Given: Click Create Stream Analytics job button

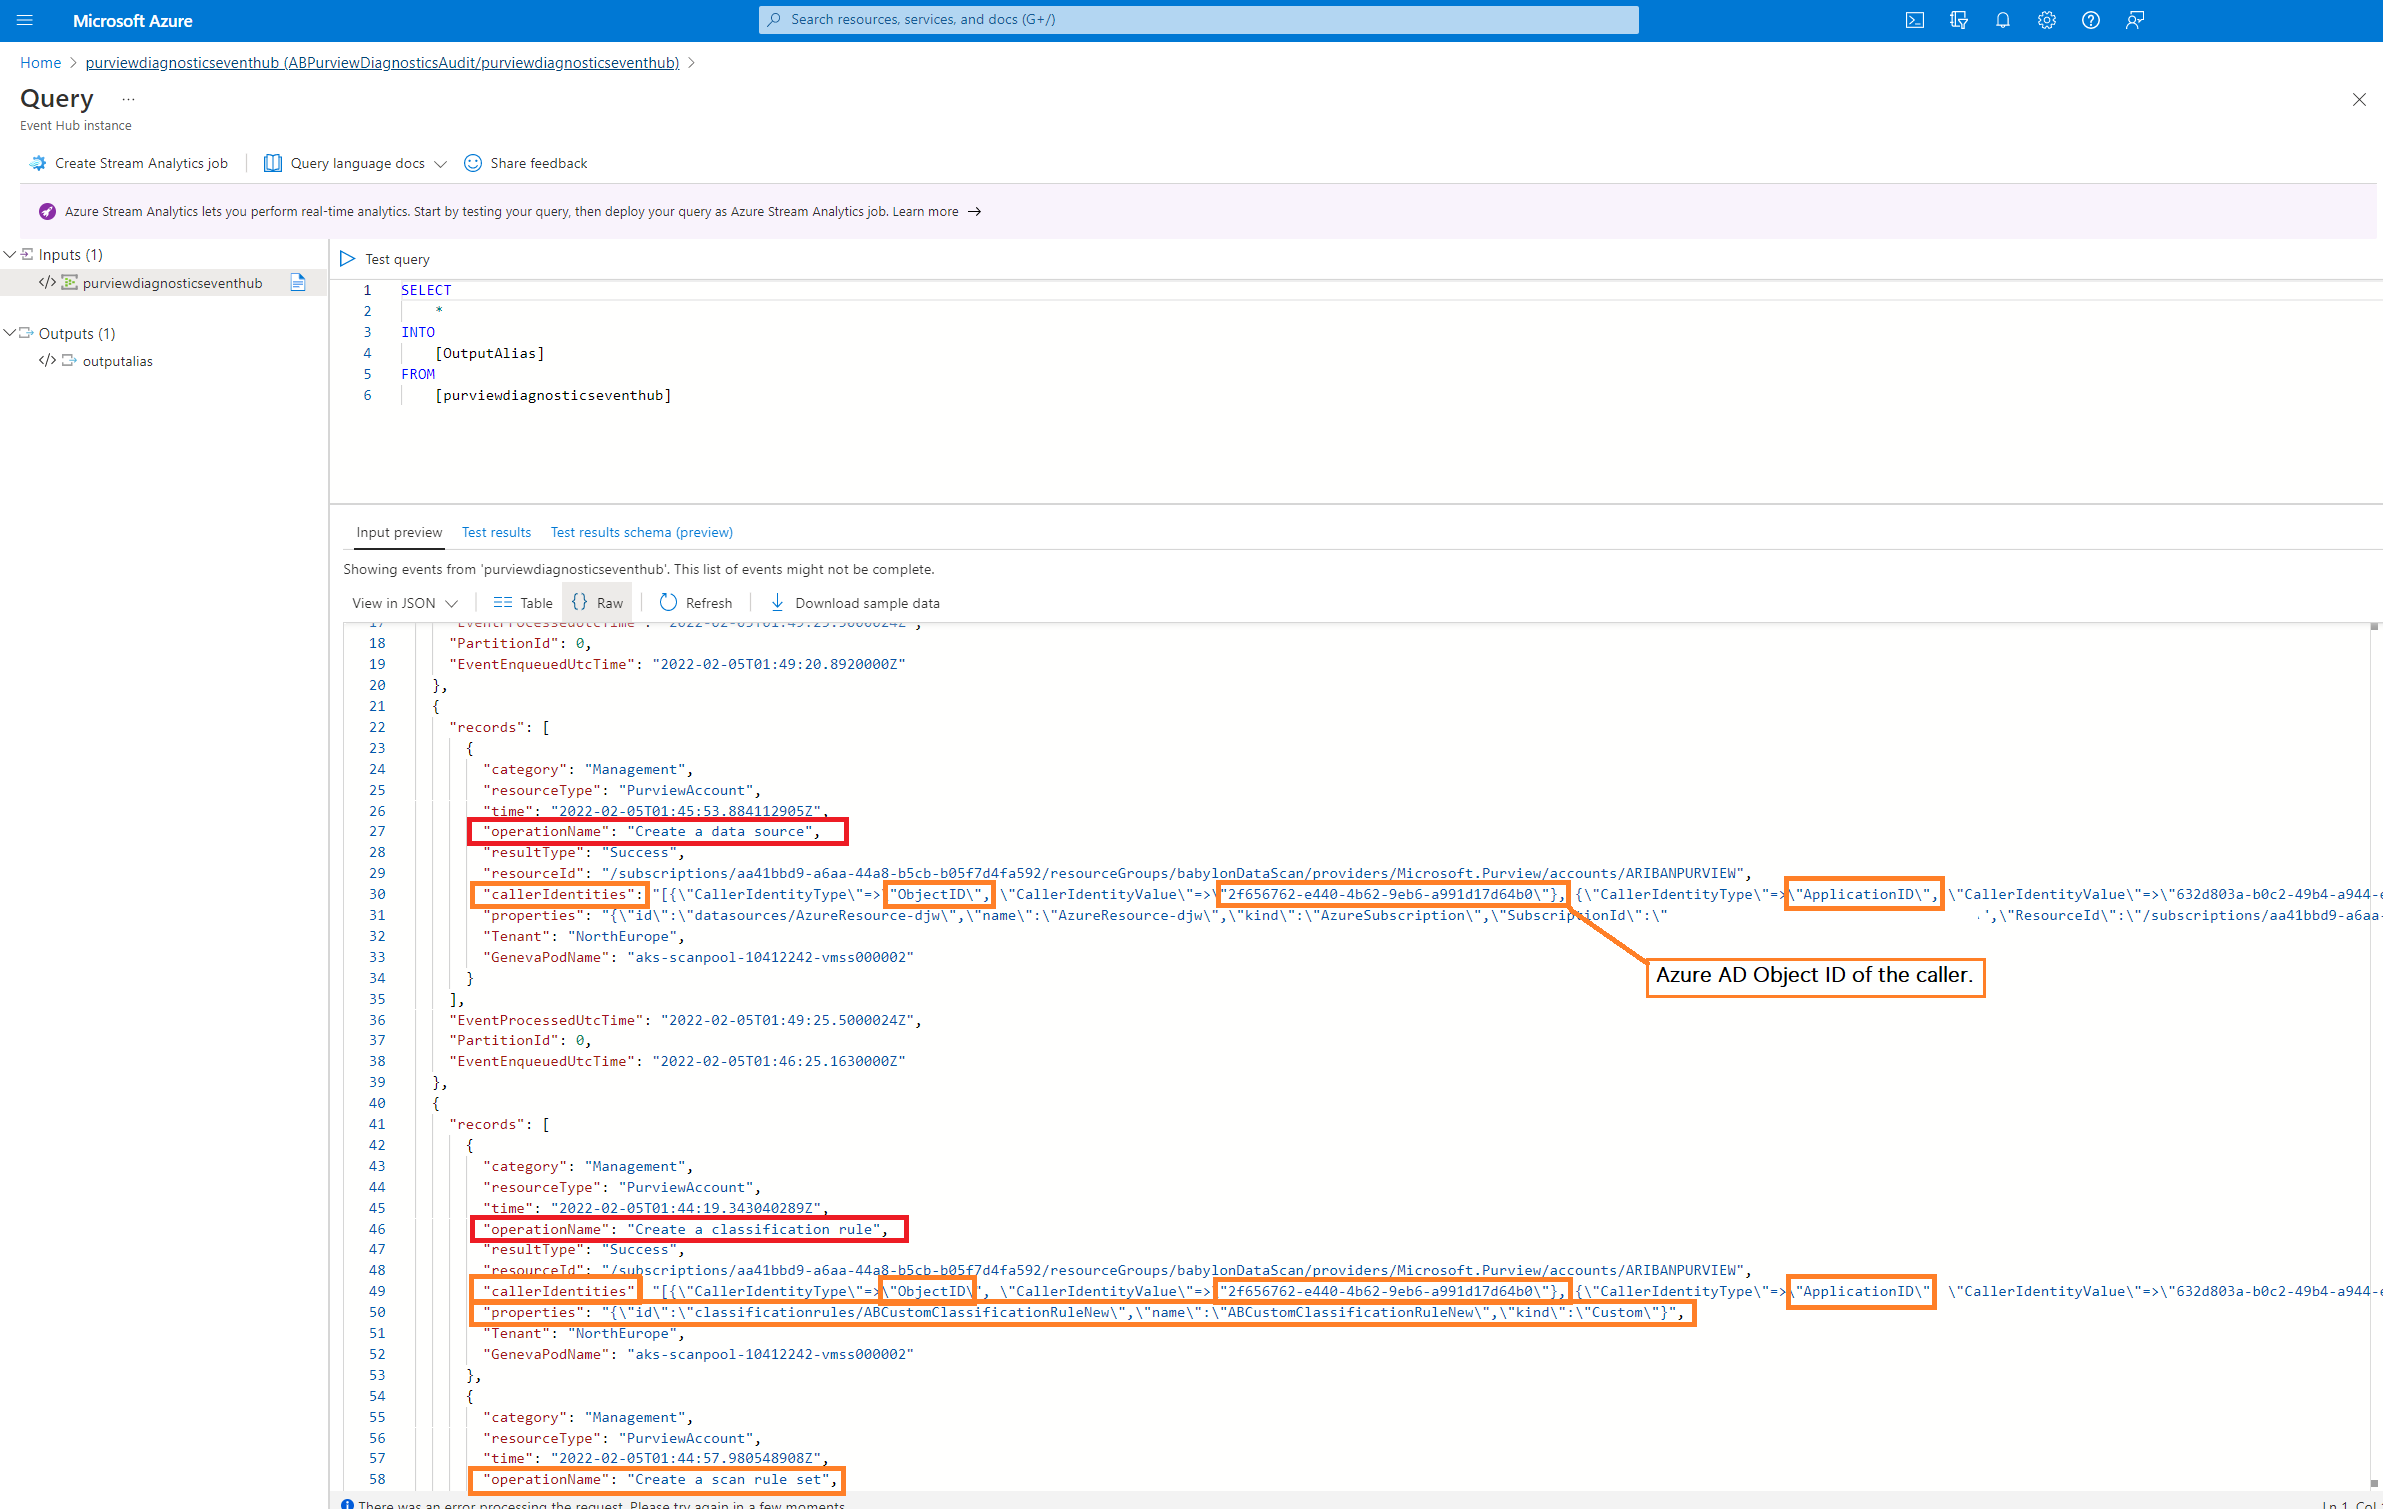Looking at the screenshot, I should pyautogui.click(x=129, y=163).
